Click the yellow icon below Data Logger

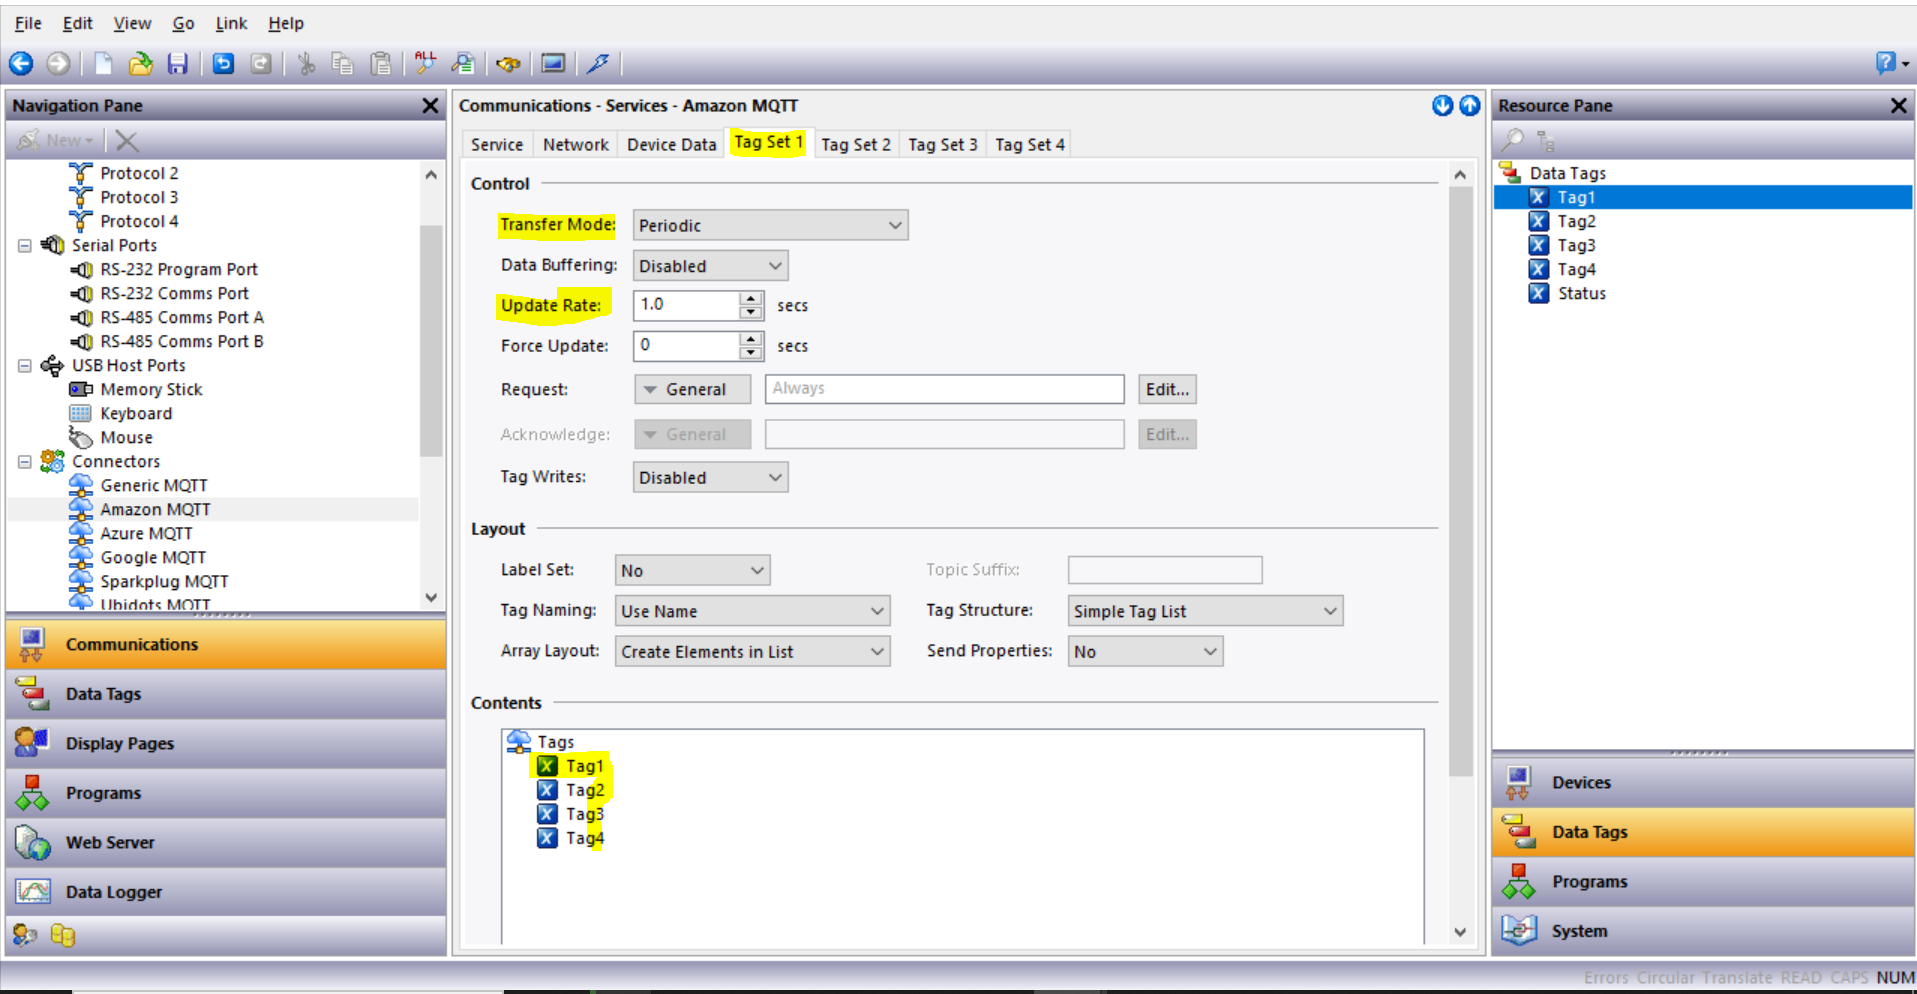click(x=63, y=935)
